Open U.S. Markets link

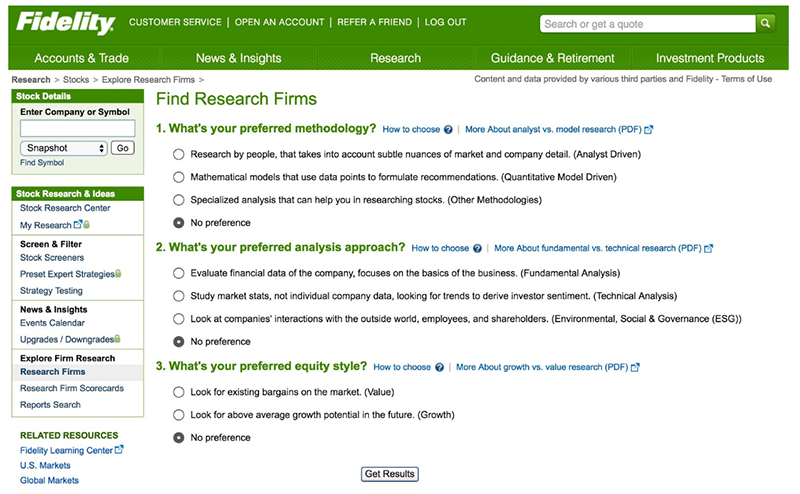click(x=45, y=465)
